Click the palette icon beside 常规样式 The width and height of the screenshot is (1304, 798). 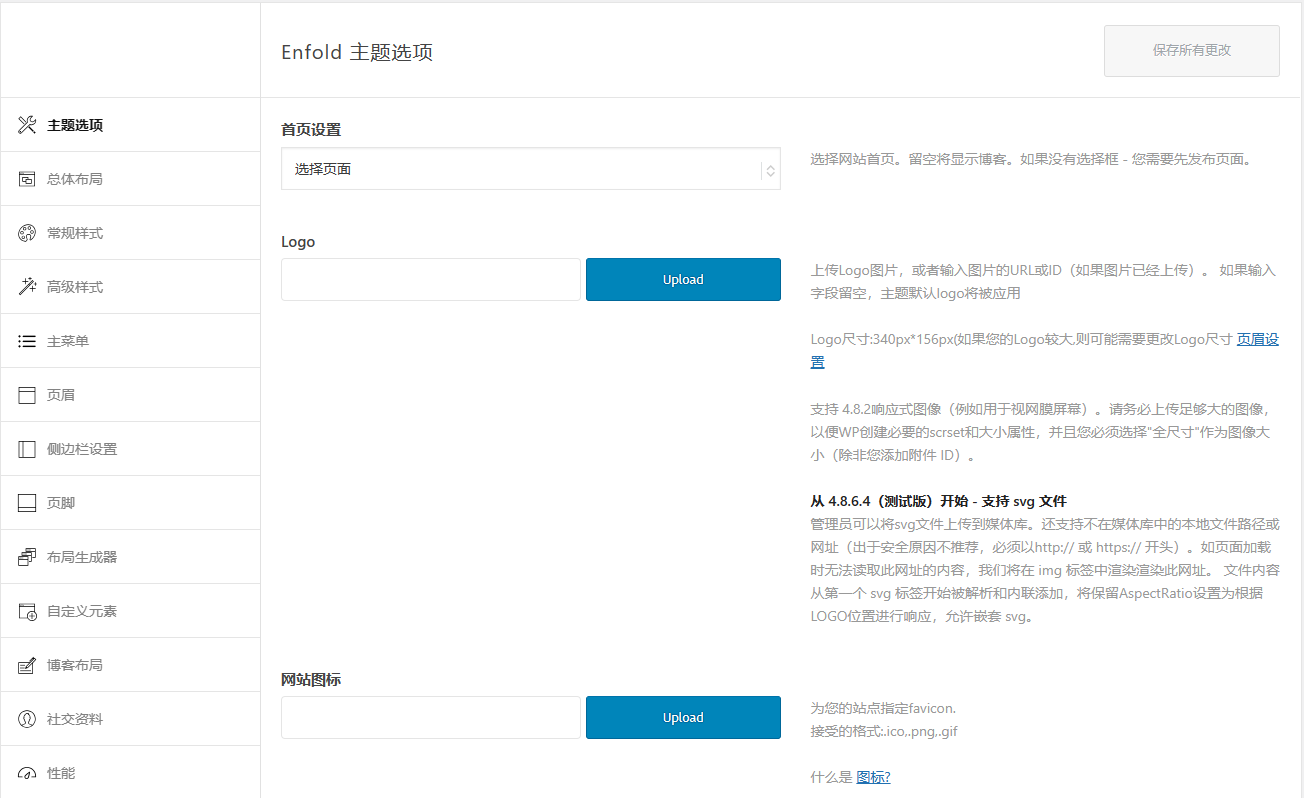tap(27, 233)
